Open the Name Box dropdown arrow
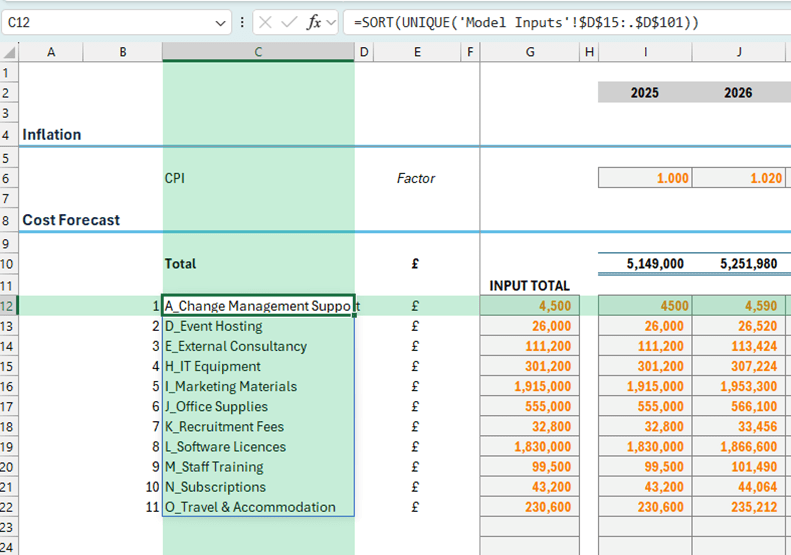This screenshot has height=555, width=791. pos(221,22)
